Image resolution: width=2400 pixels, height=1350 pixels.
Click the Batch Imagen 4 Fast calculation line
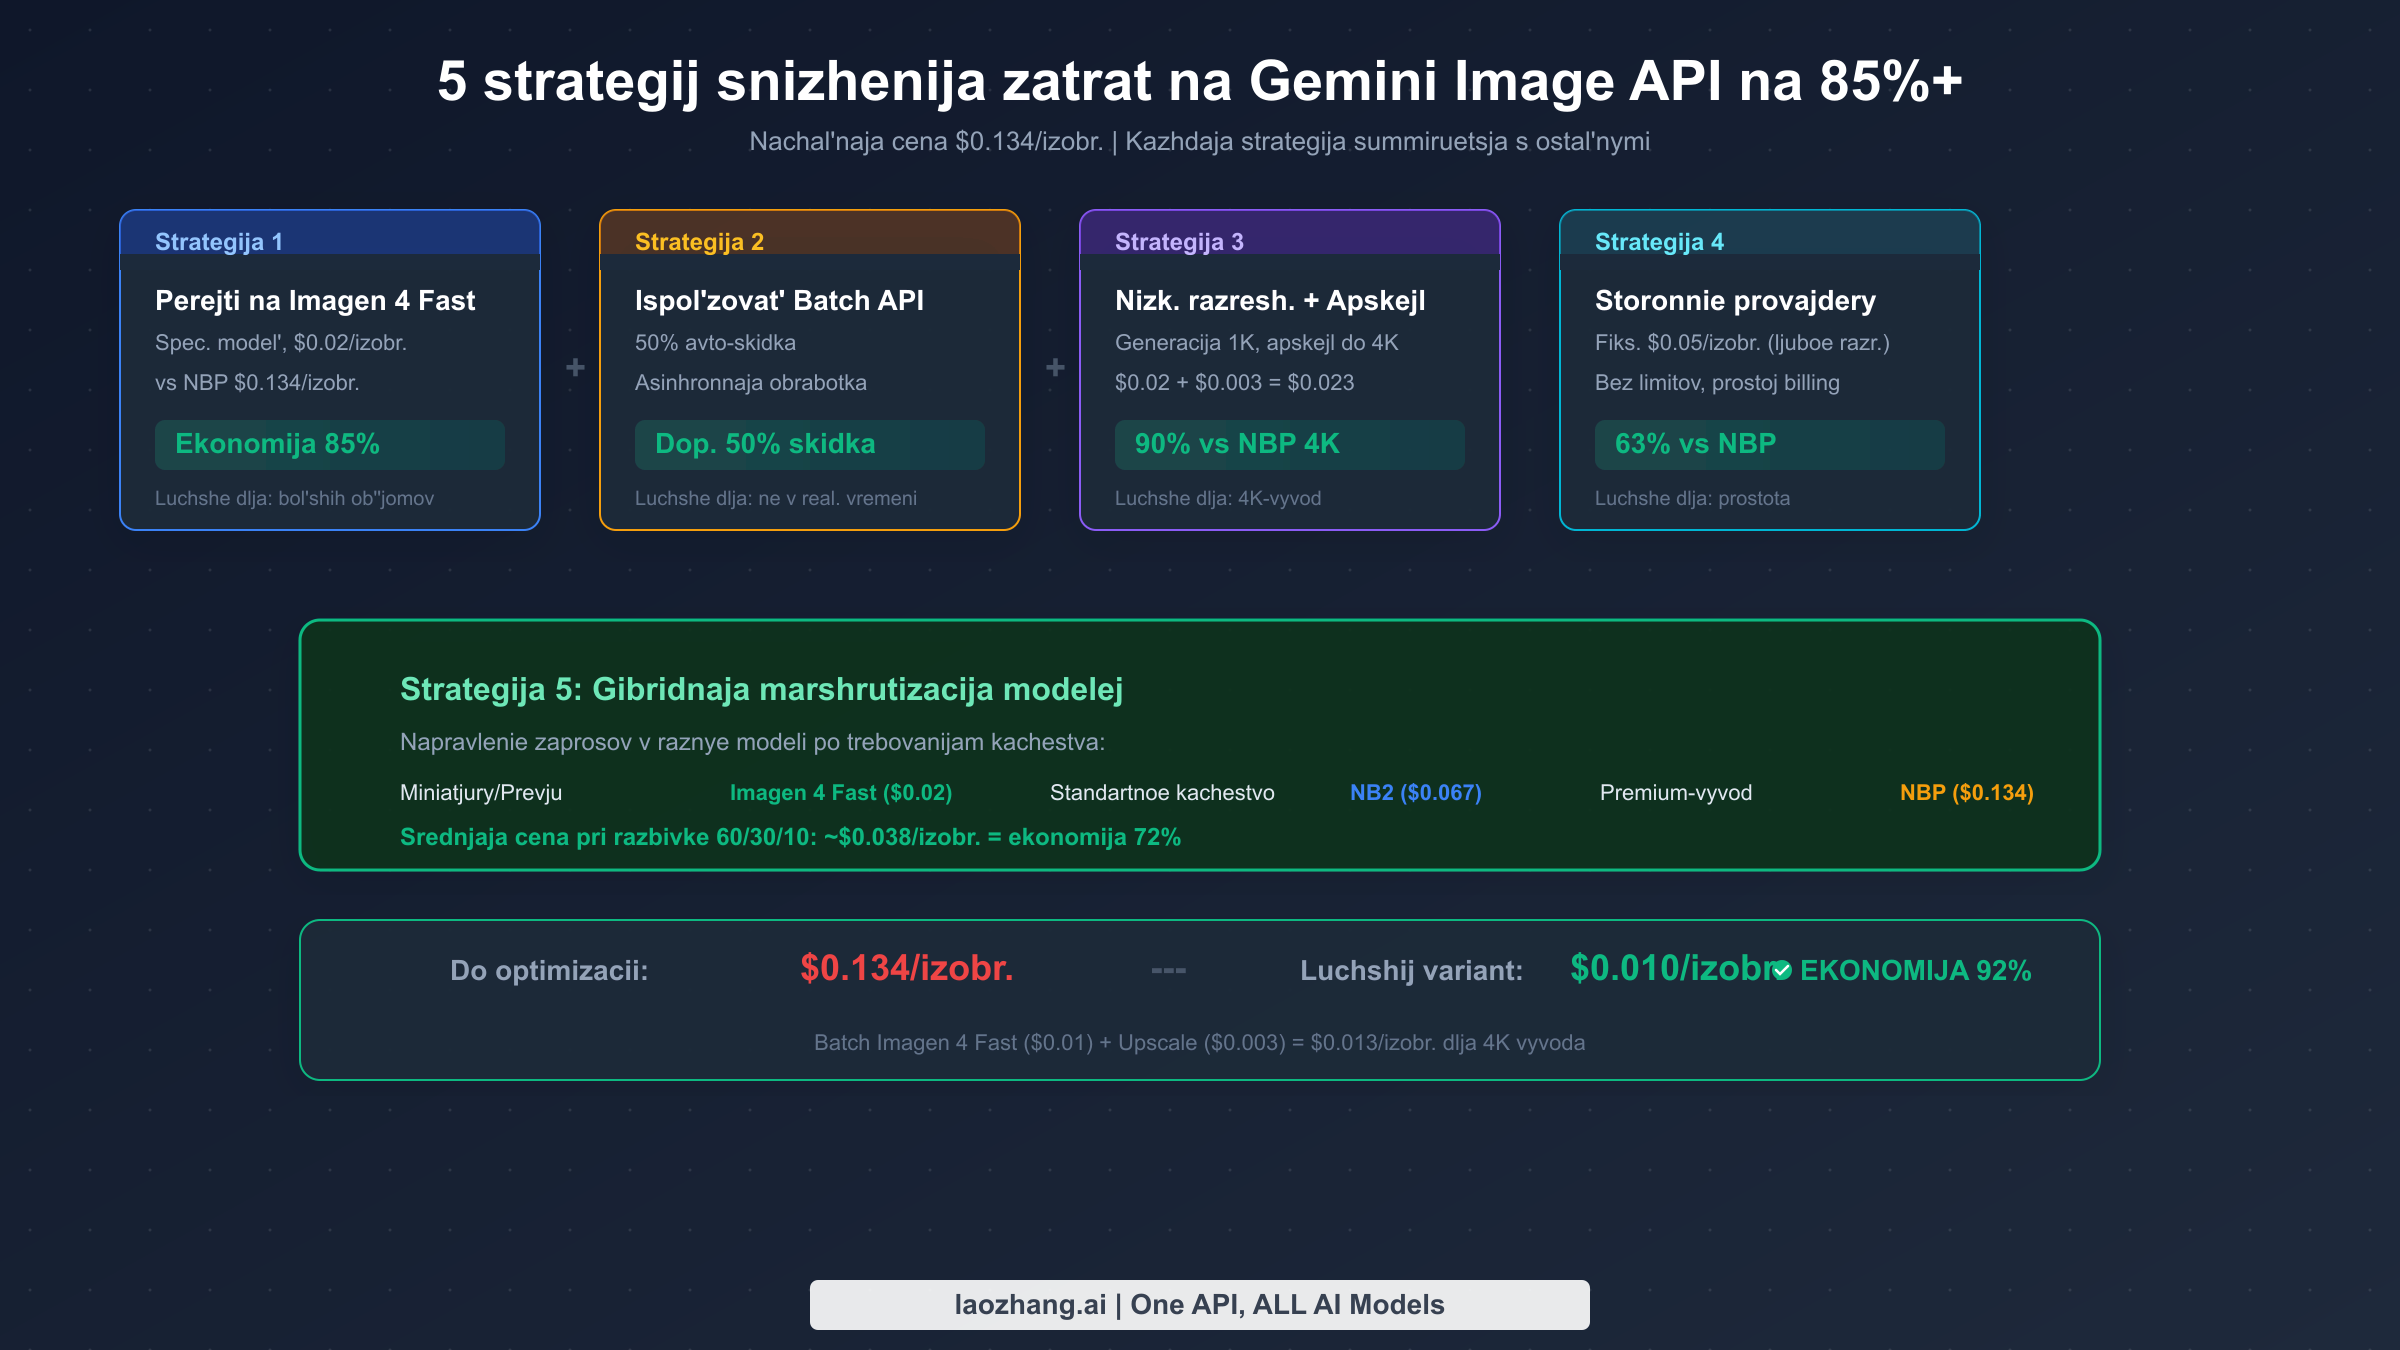pos(1199,1042)
